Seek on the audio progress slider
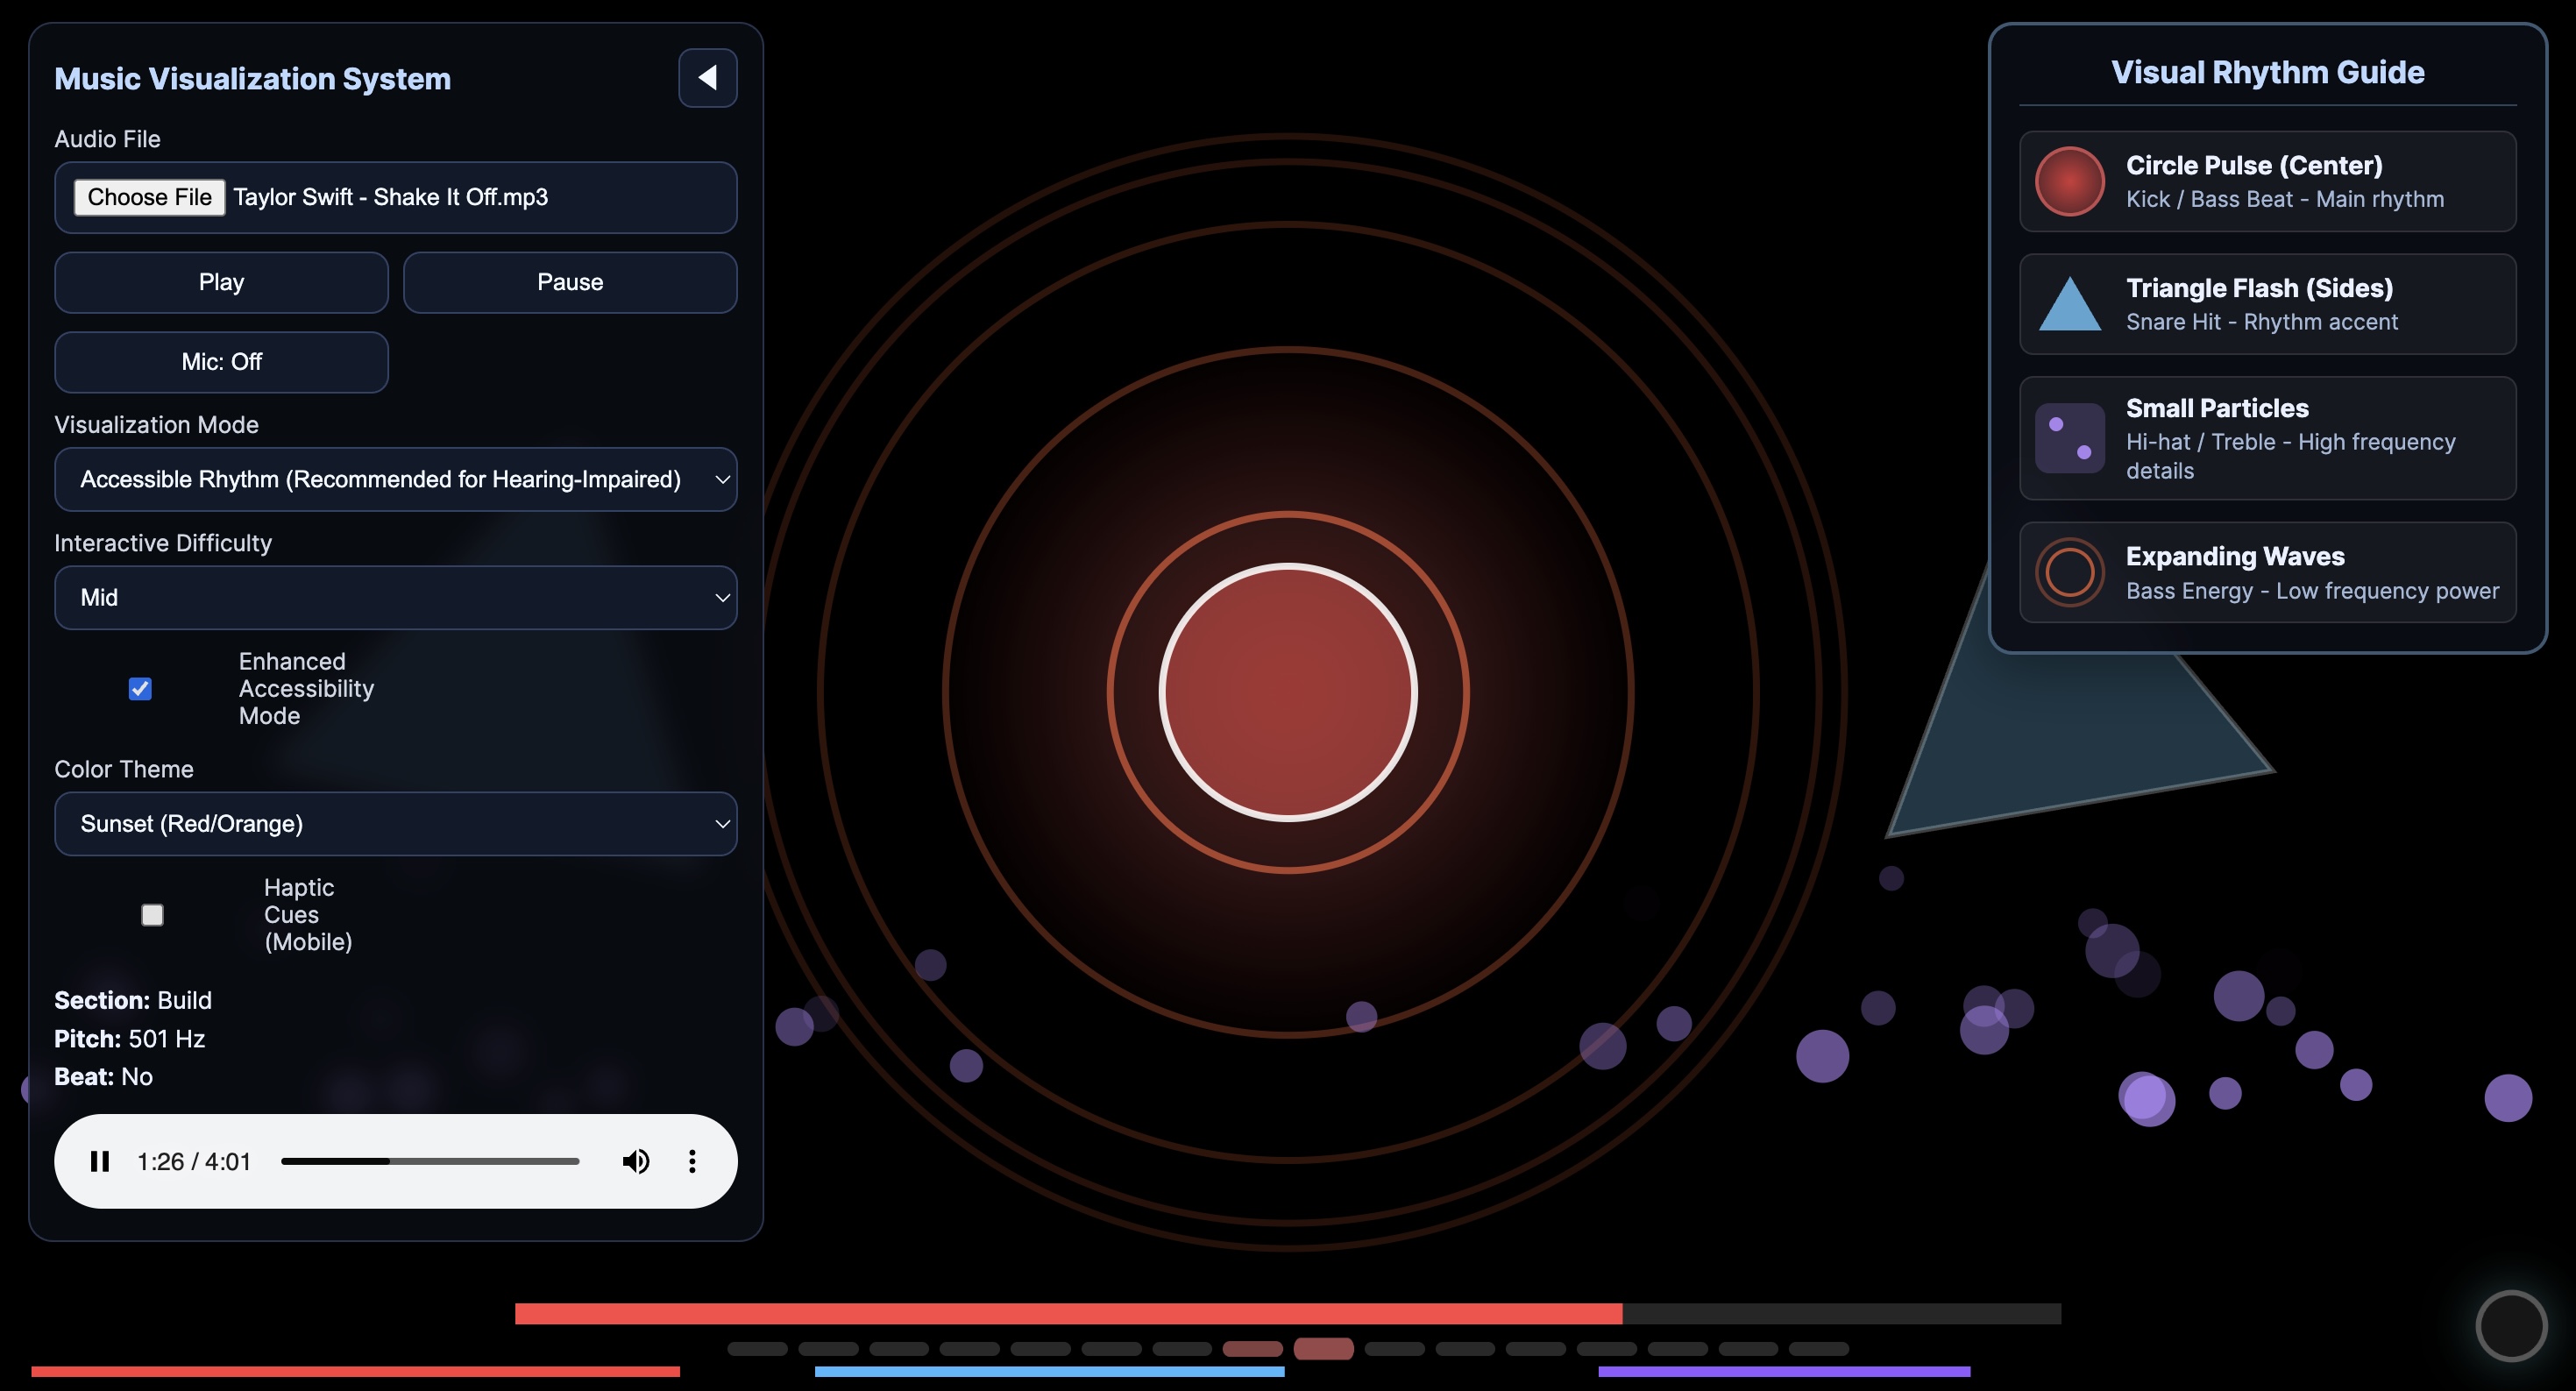 [x=430, y=1161]
